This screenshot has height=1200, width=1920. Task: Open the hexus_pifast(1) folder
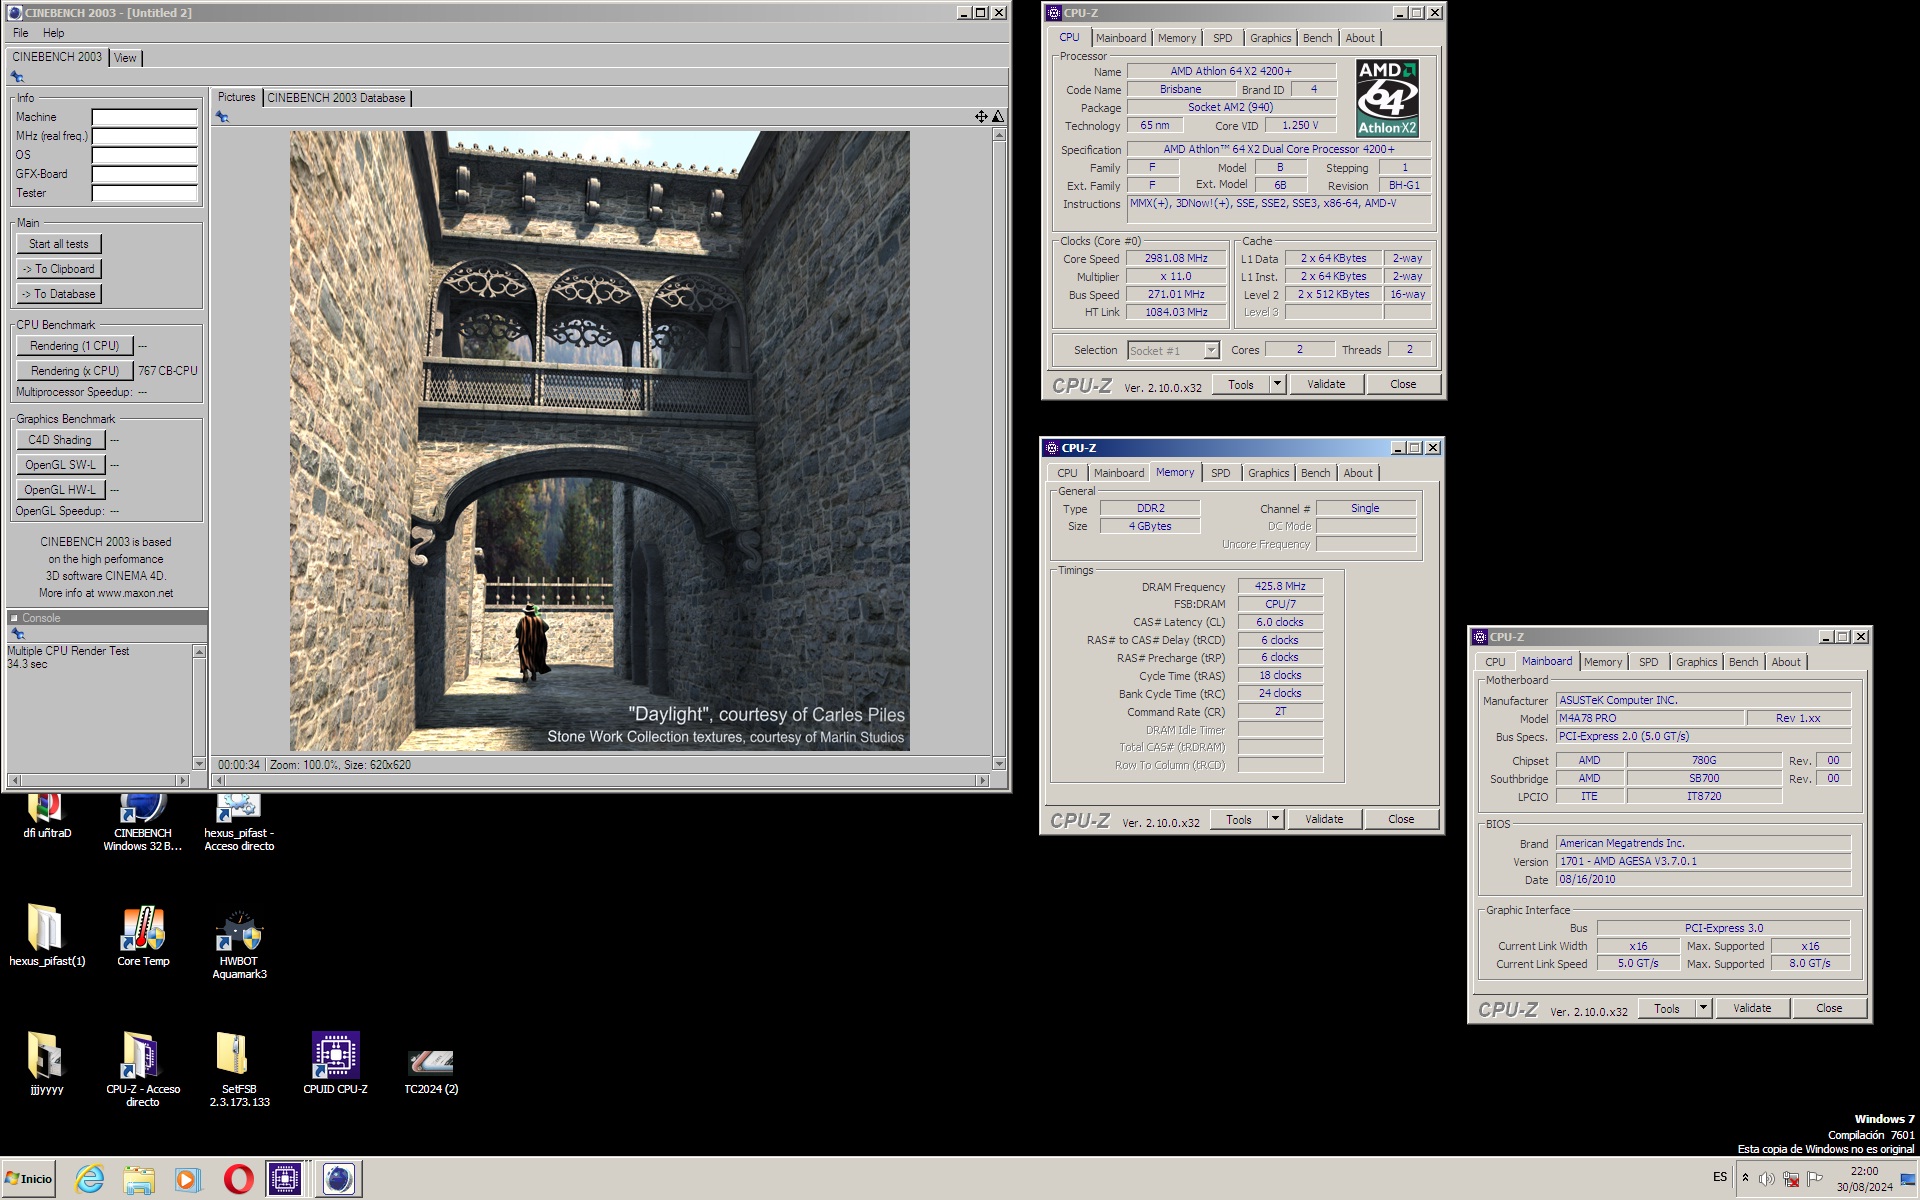pyautogui.click(x=47, y=936)
